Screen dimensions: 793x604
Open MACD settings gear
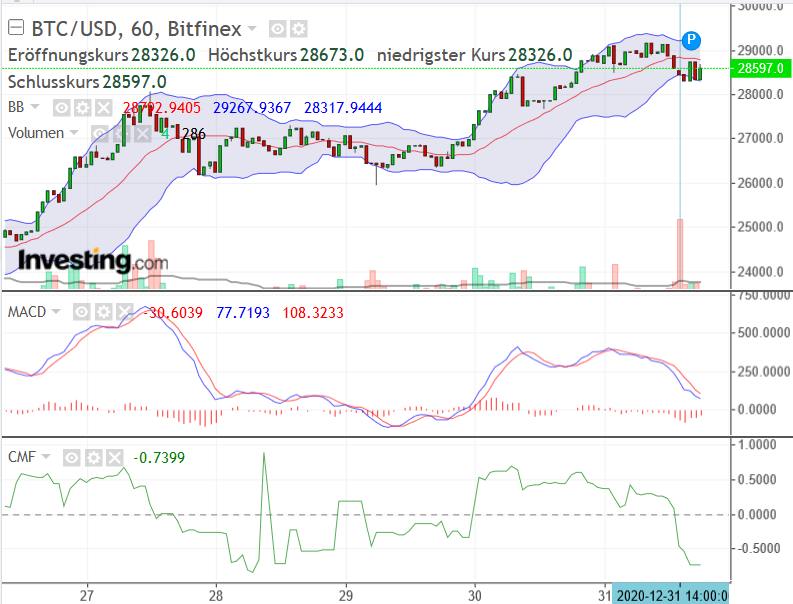(103, 312)
